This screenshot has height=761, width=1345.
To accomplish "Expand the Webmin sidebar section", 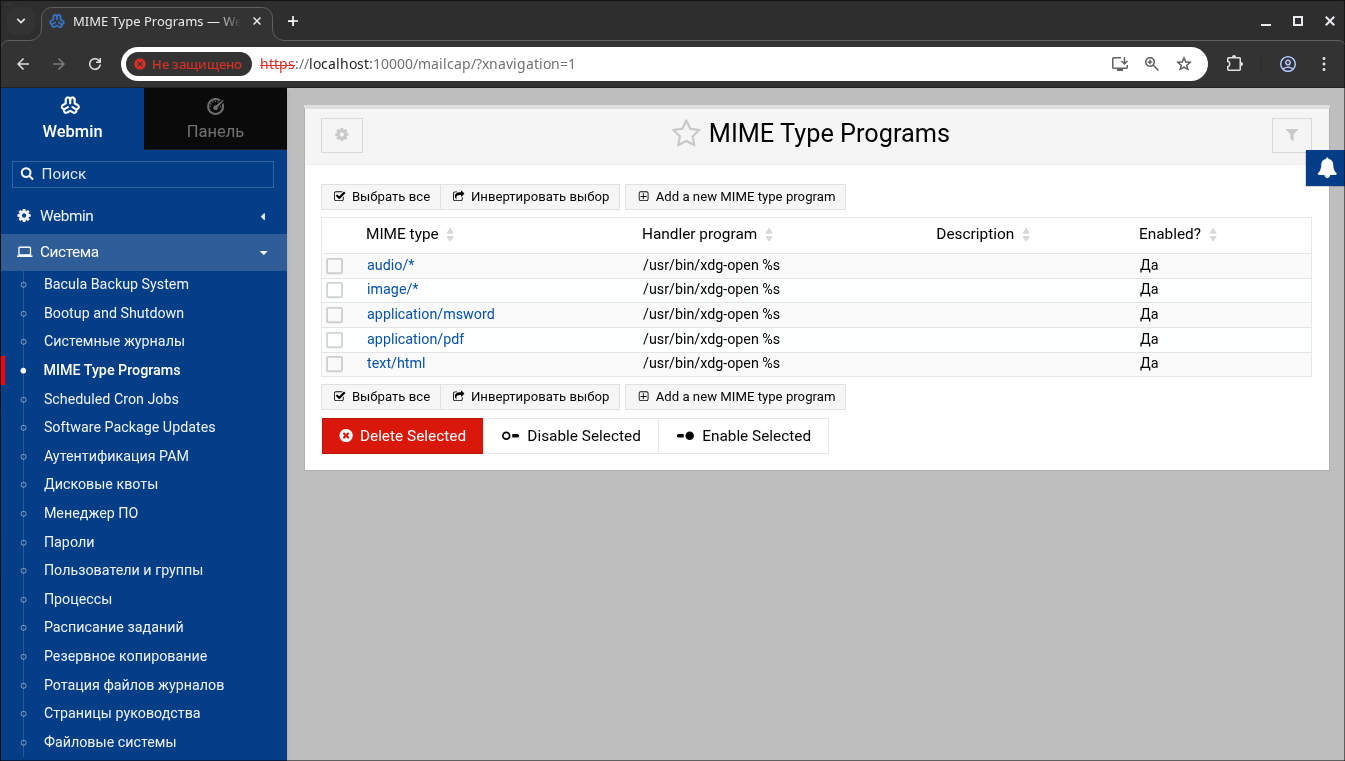I will coord(143,216).
